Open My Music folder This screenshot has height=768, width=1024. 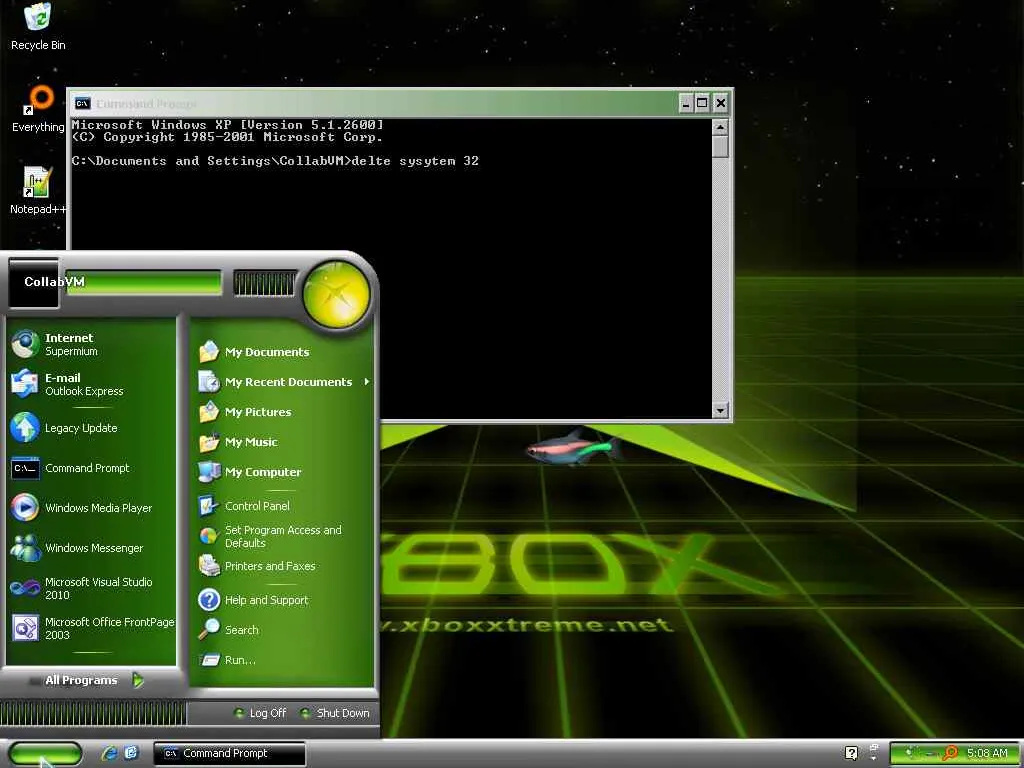pyautogui.click(x=283, y=442)
